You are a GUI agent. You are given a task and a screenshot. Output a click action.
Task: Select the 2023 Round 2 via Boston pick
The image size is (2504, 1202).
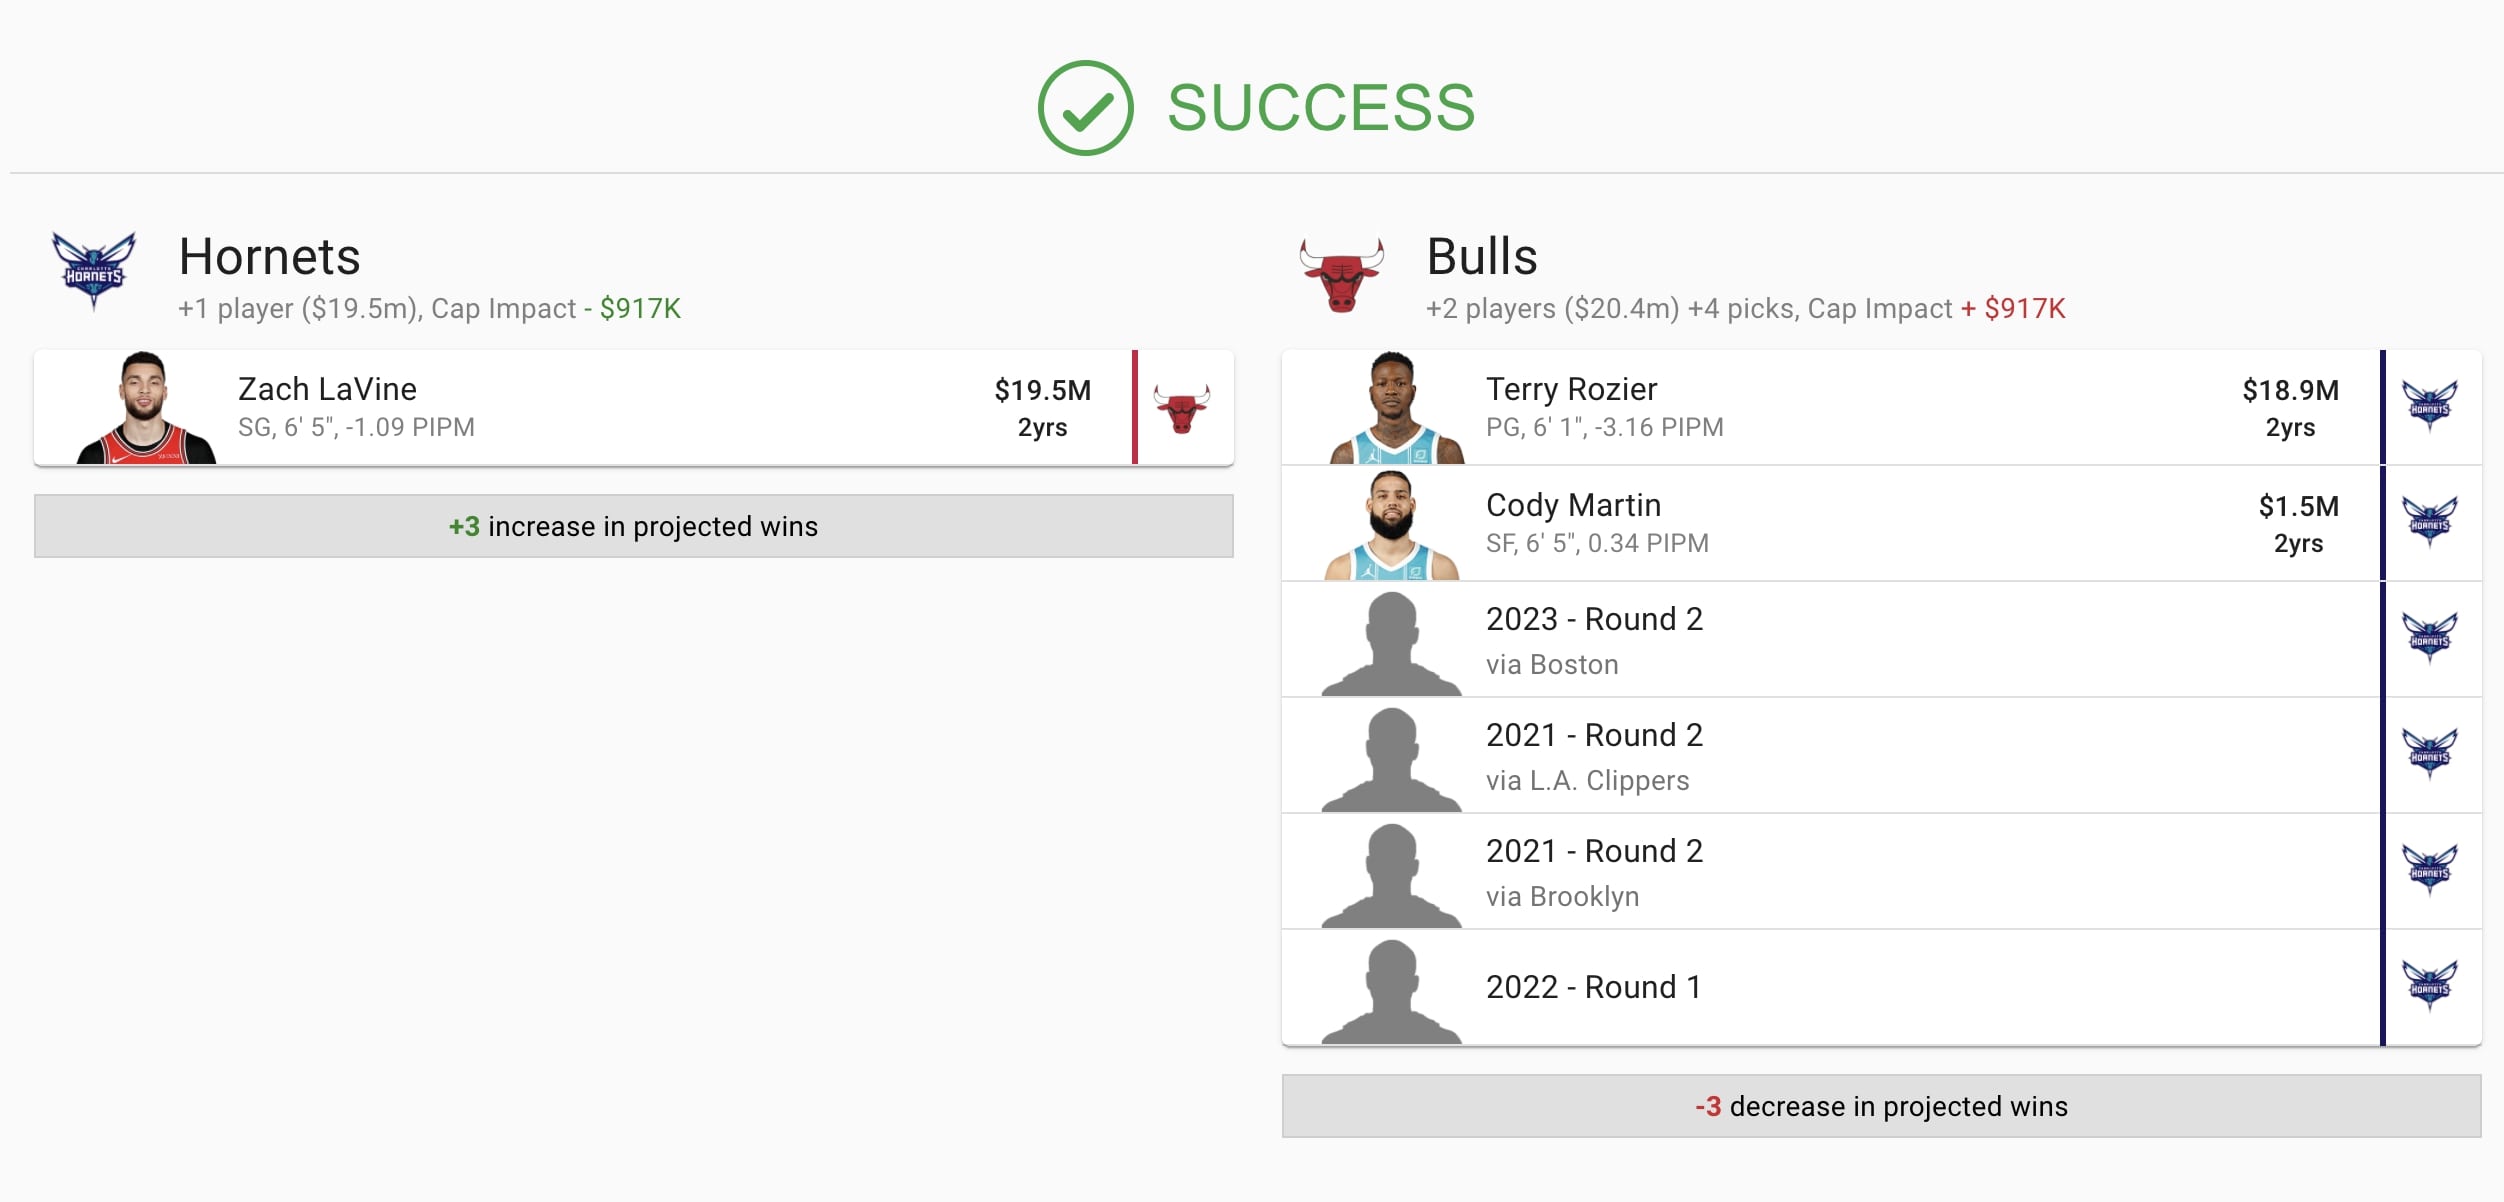[x=1594, y=640]
